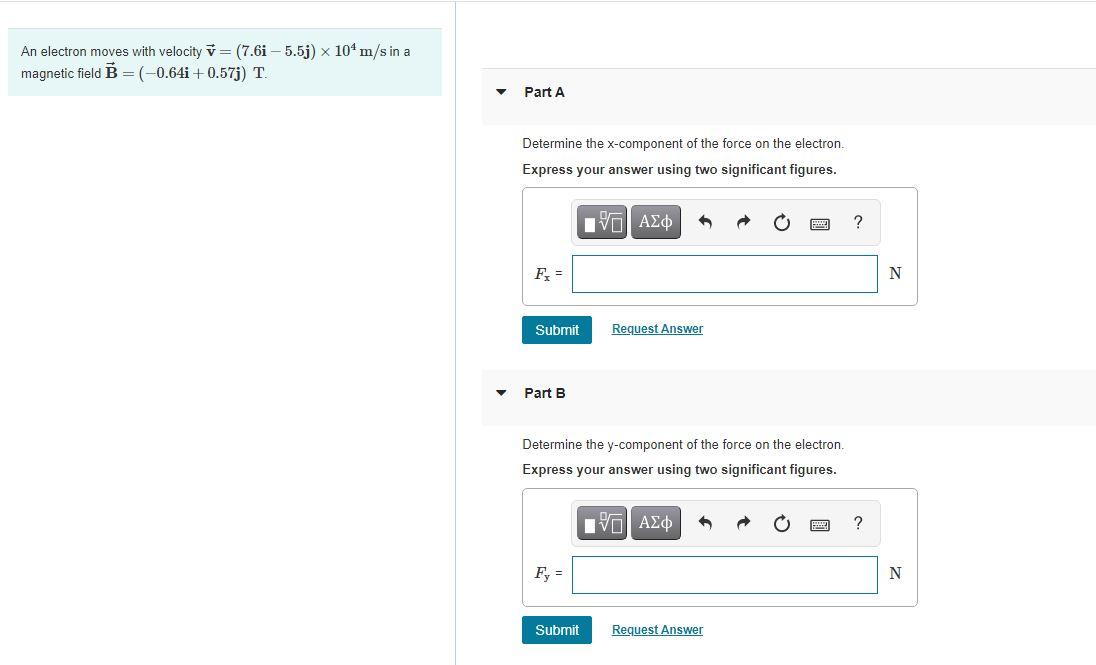Open math templates button in Part B toolbar
This screenshot has width=1096, height=665.
point(602,523)
